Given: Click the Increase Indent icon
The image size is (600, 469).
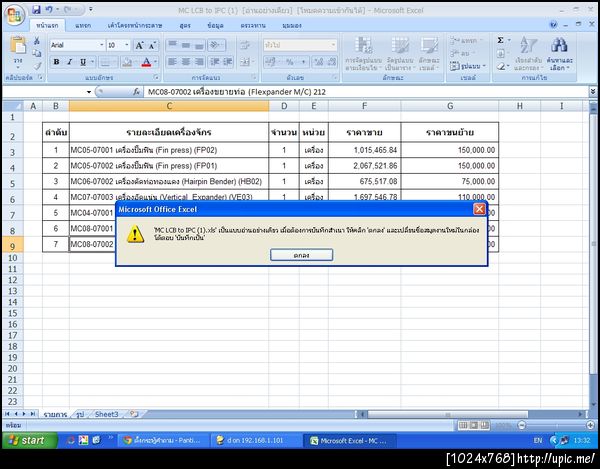Looking at the screenshot, I should tap(228, 62).
